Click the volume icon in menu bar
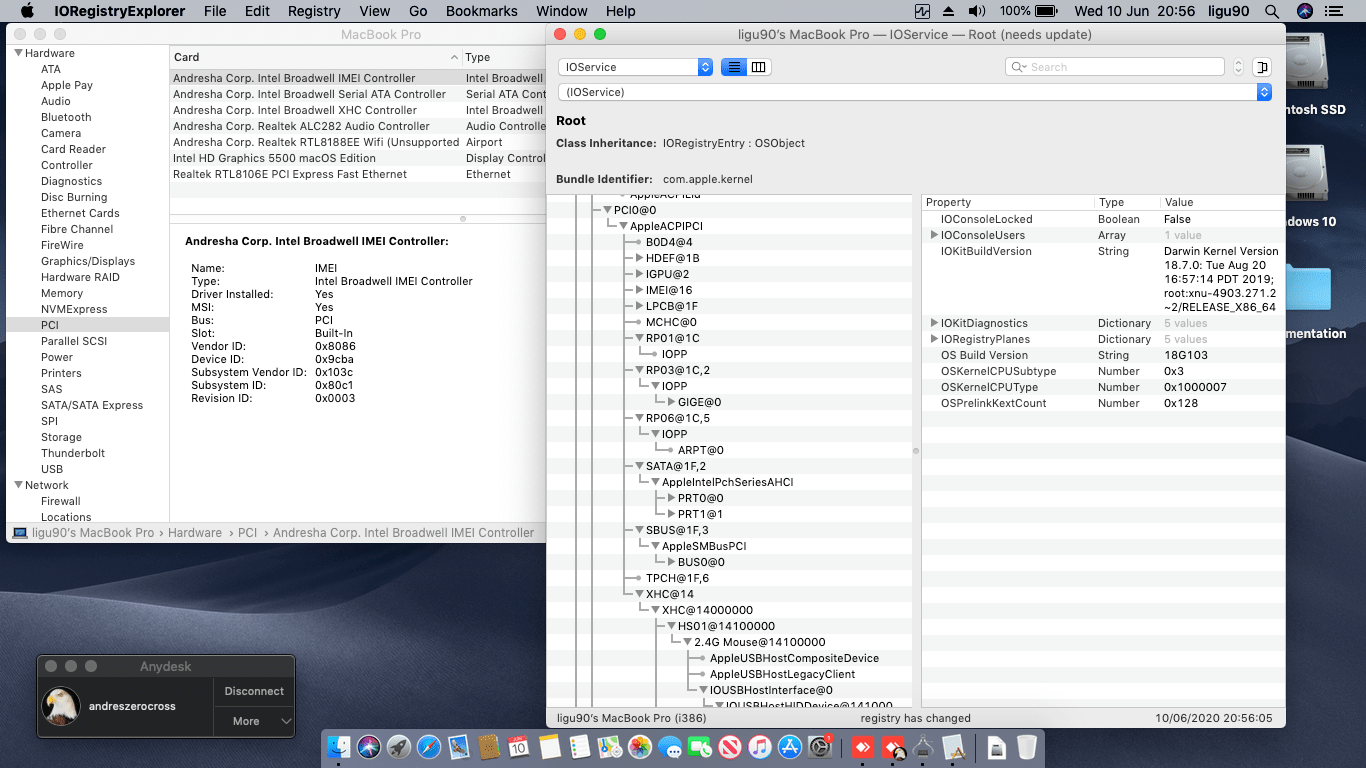Screen dimensions: 1366x768 tap(976, 11)
